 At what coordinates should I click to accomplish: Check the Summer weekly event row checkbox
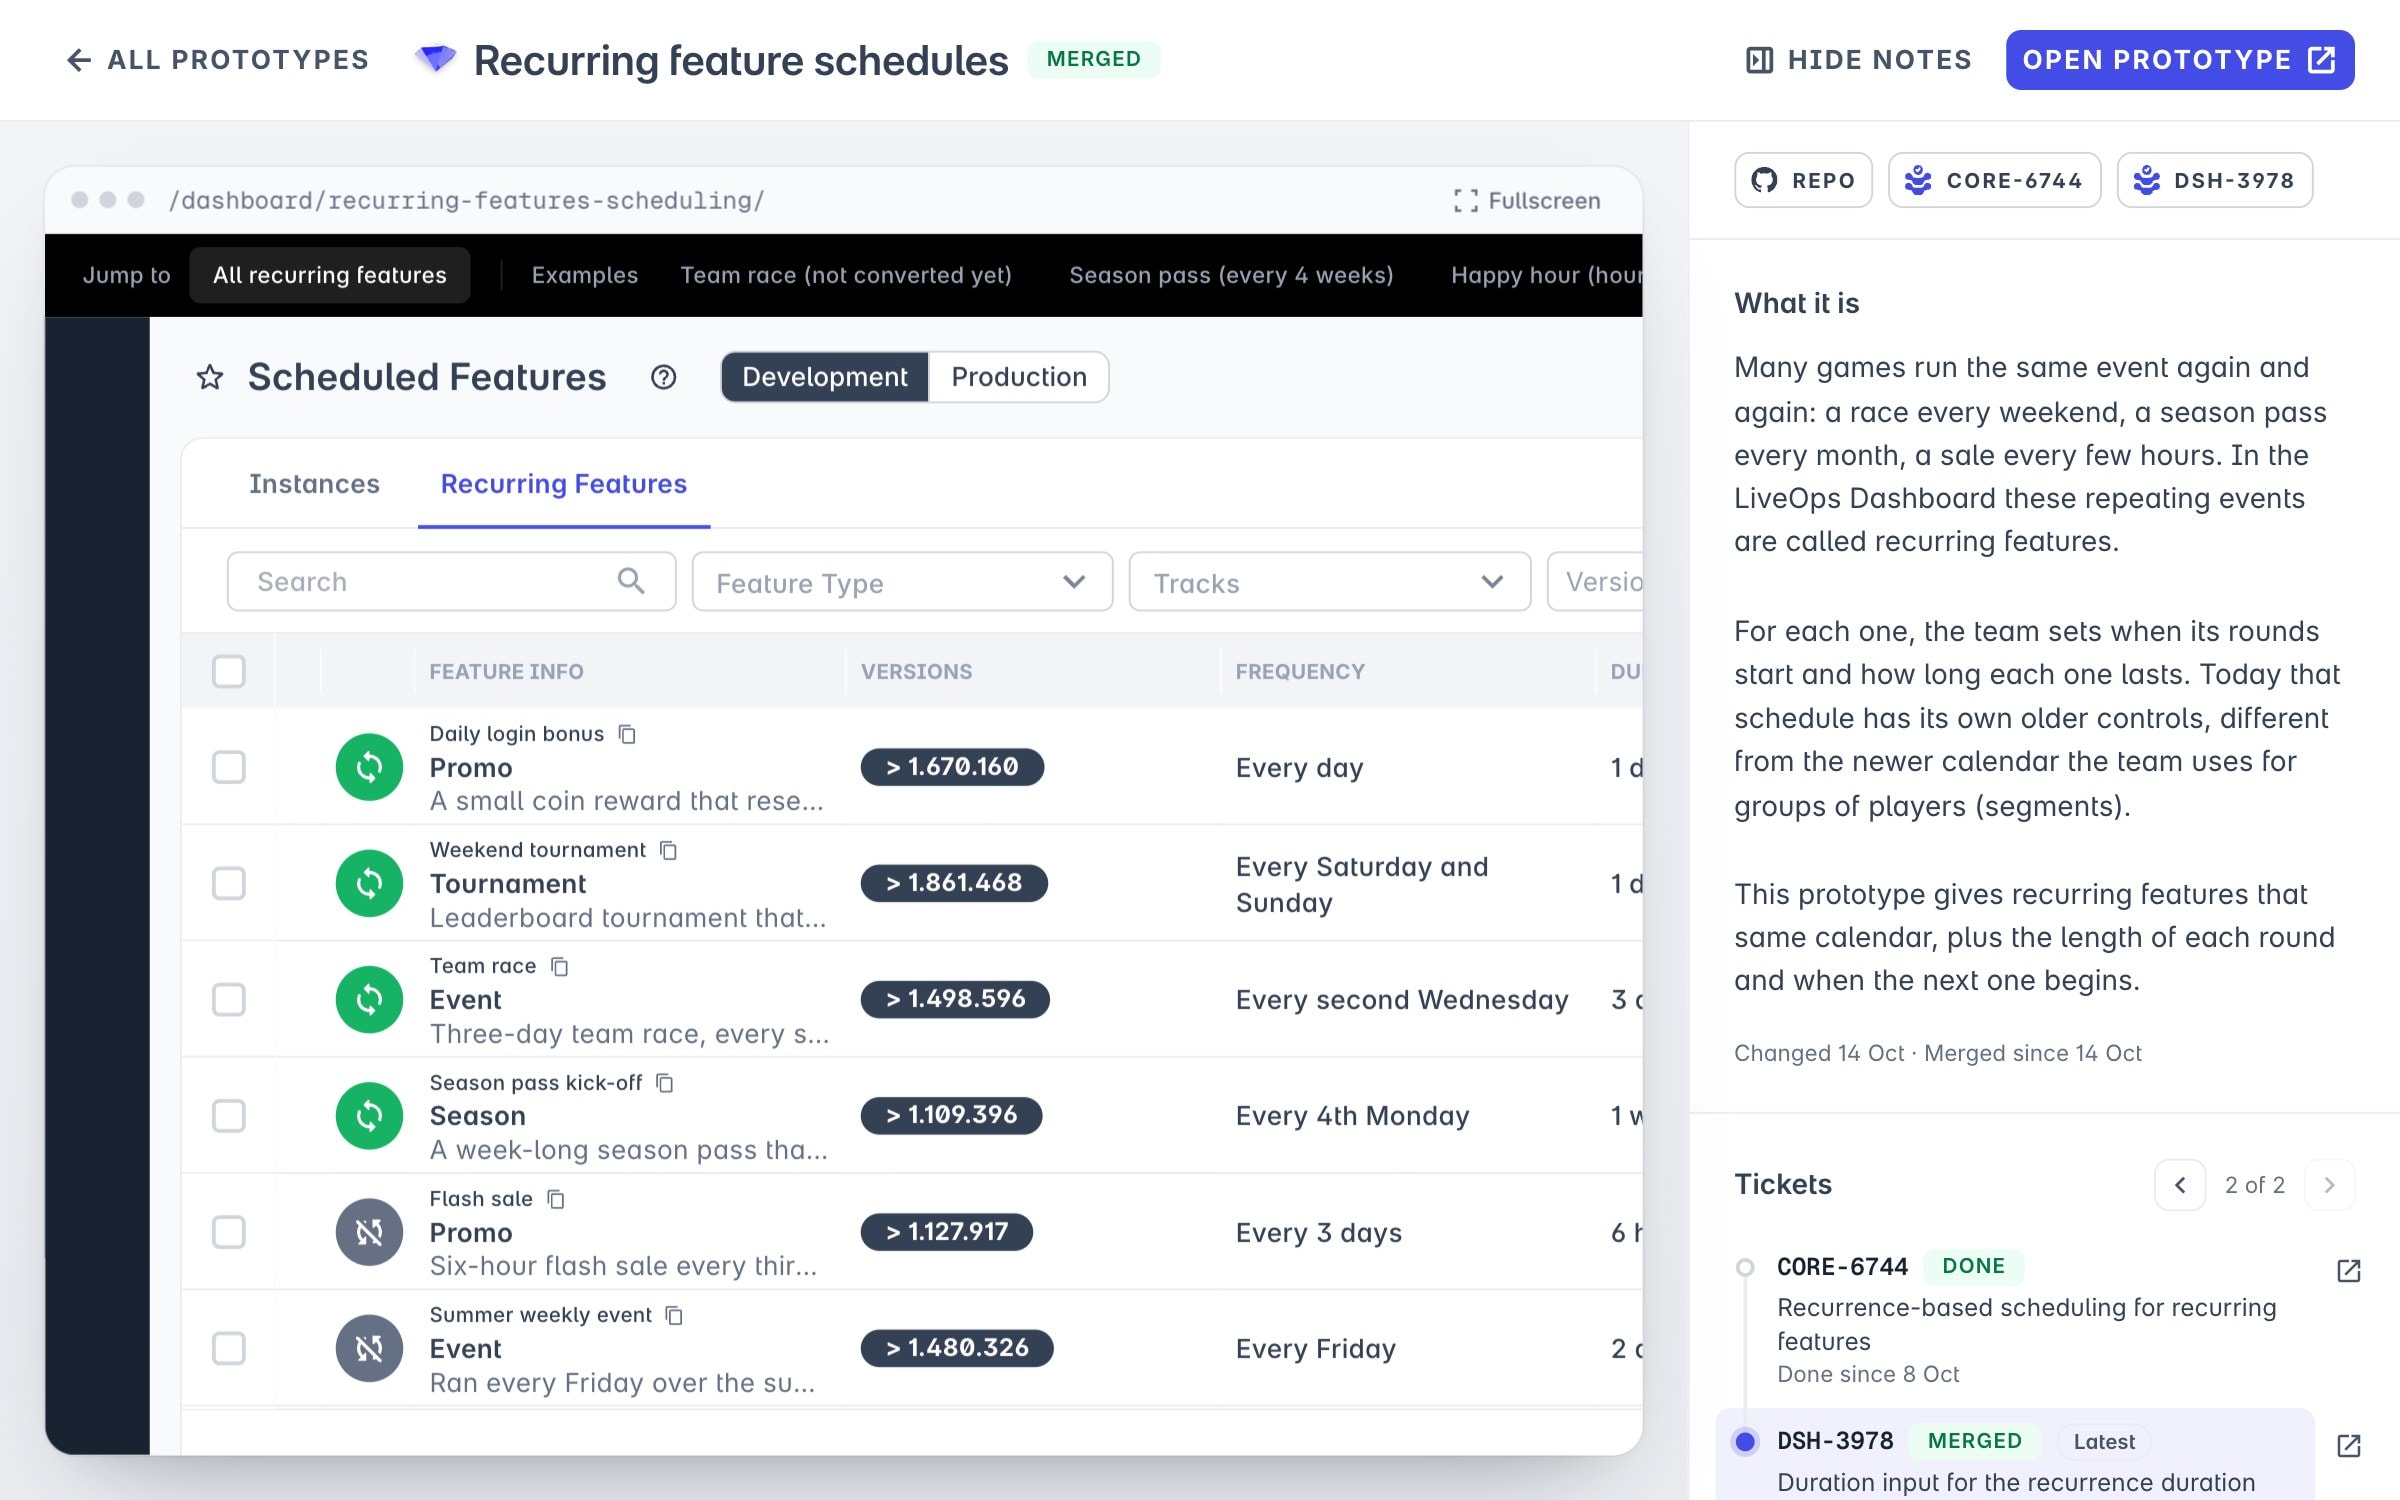[x=229, y=1348]
